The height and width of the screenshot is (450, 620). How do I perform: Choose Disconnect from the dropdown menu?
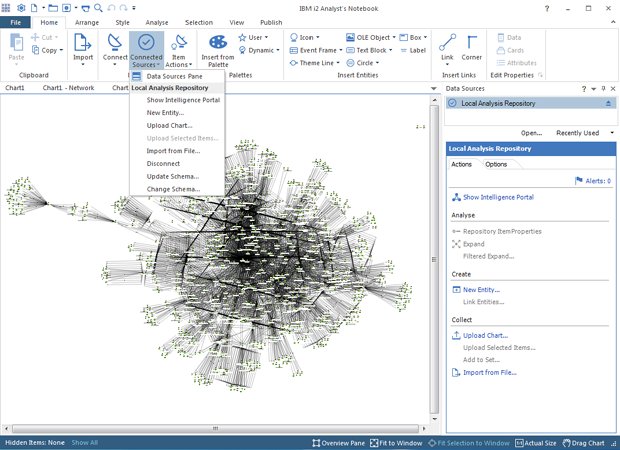(177, 163)
